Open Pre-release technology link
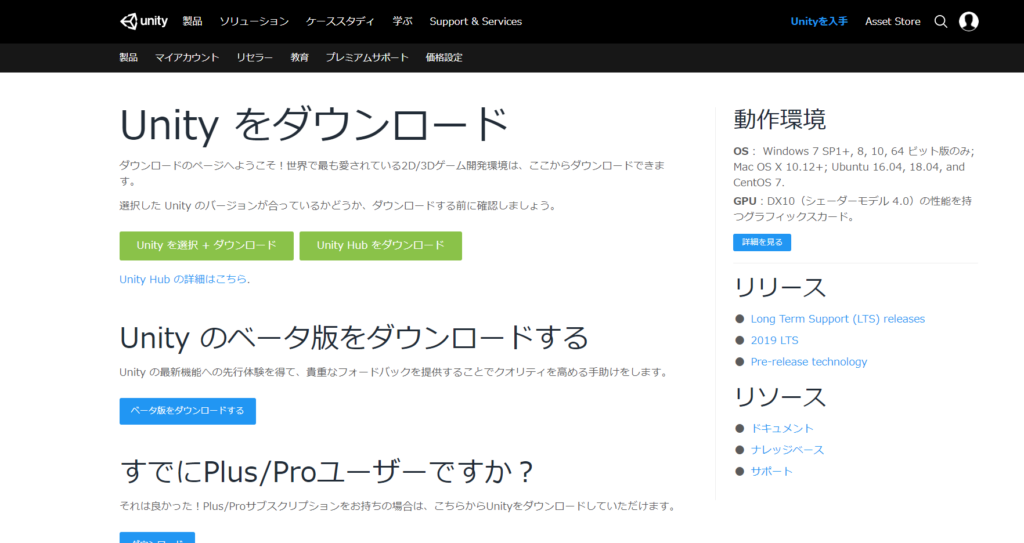The width and height of the screenshot is (1024, 543). tap(809, 362)
